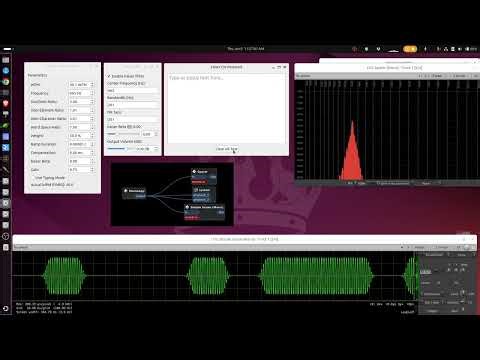Screen dimensions: 480x360
Task: Click the Noise Amp spinbox arrows
Action: [x=92, y=161]
